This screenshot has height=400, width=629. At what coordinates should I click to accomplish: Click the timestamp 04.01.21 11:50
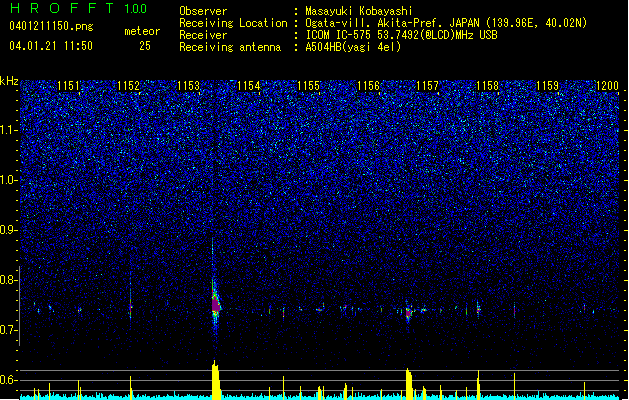51,46
